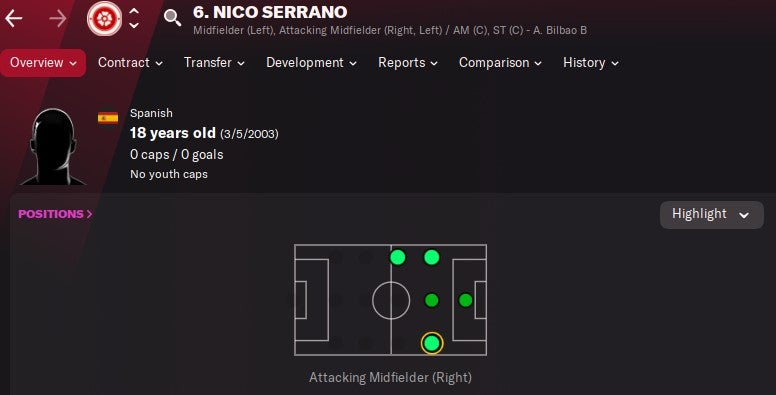Click the search magnifier icon
The height and width of the screenshot is (395, 776).
(172, 18)
